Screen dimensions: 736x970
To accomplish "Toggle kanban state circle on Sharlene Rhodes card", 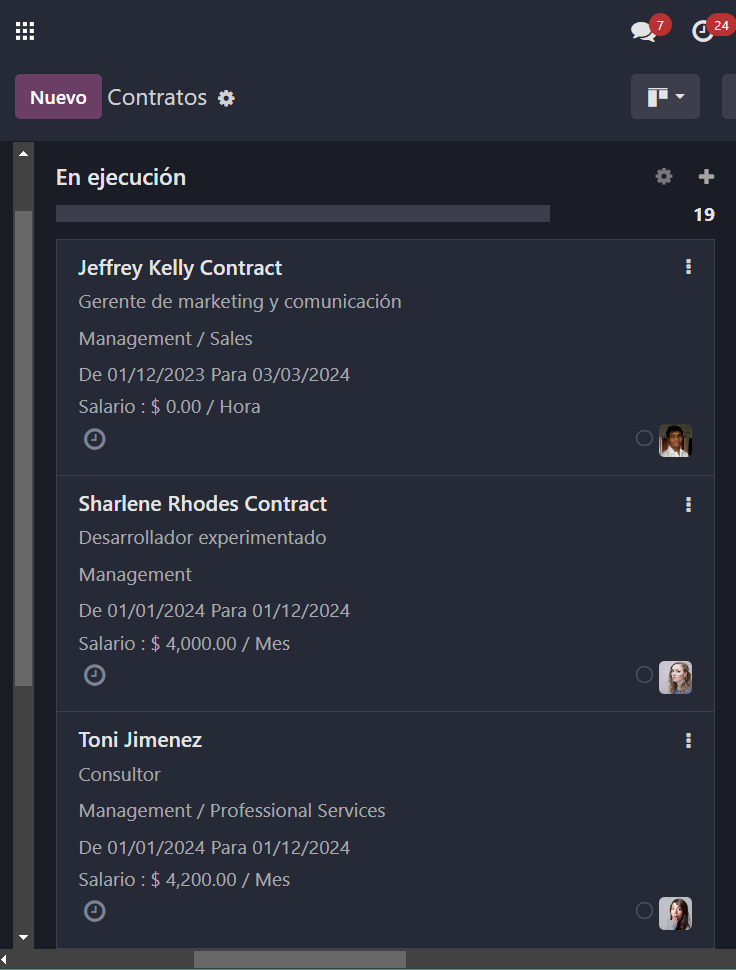I will (x=644, y=674).
